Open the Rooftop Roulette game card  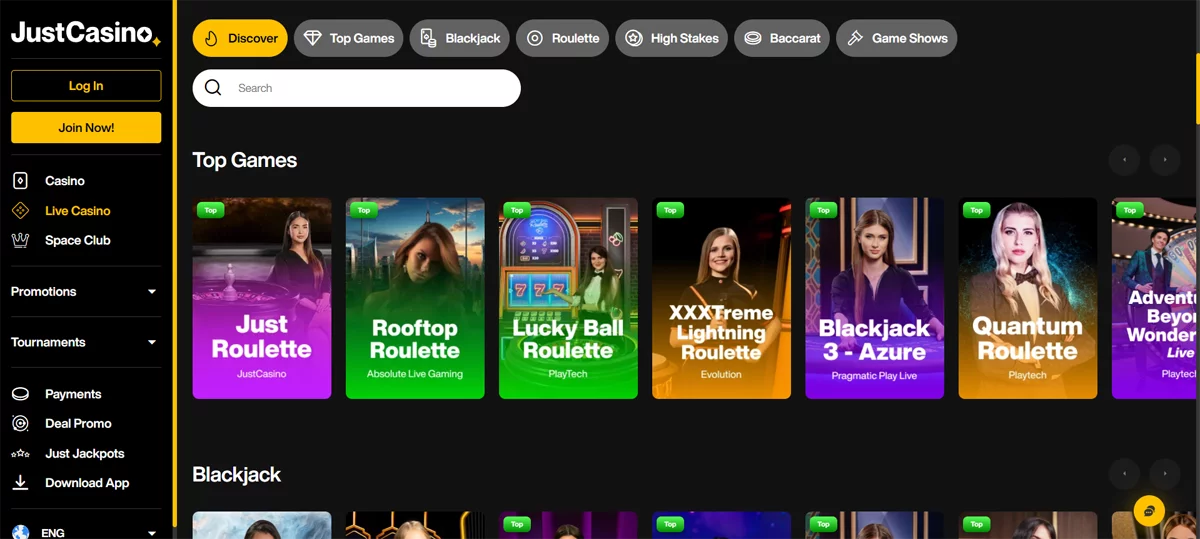[x=415, y=298]
